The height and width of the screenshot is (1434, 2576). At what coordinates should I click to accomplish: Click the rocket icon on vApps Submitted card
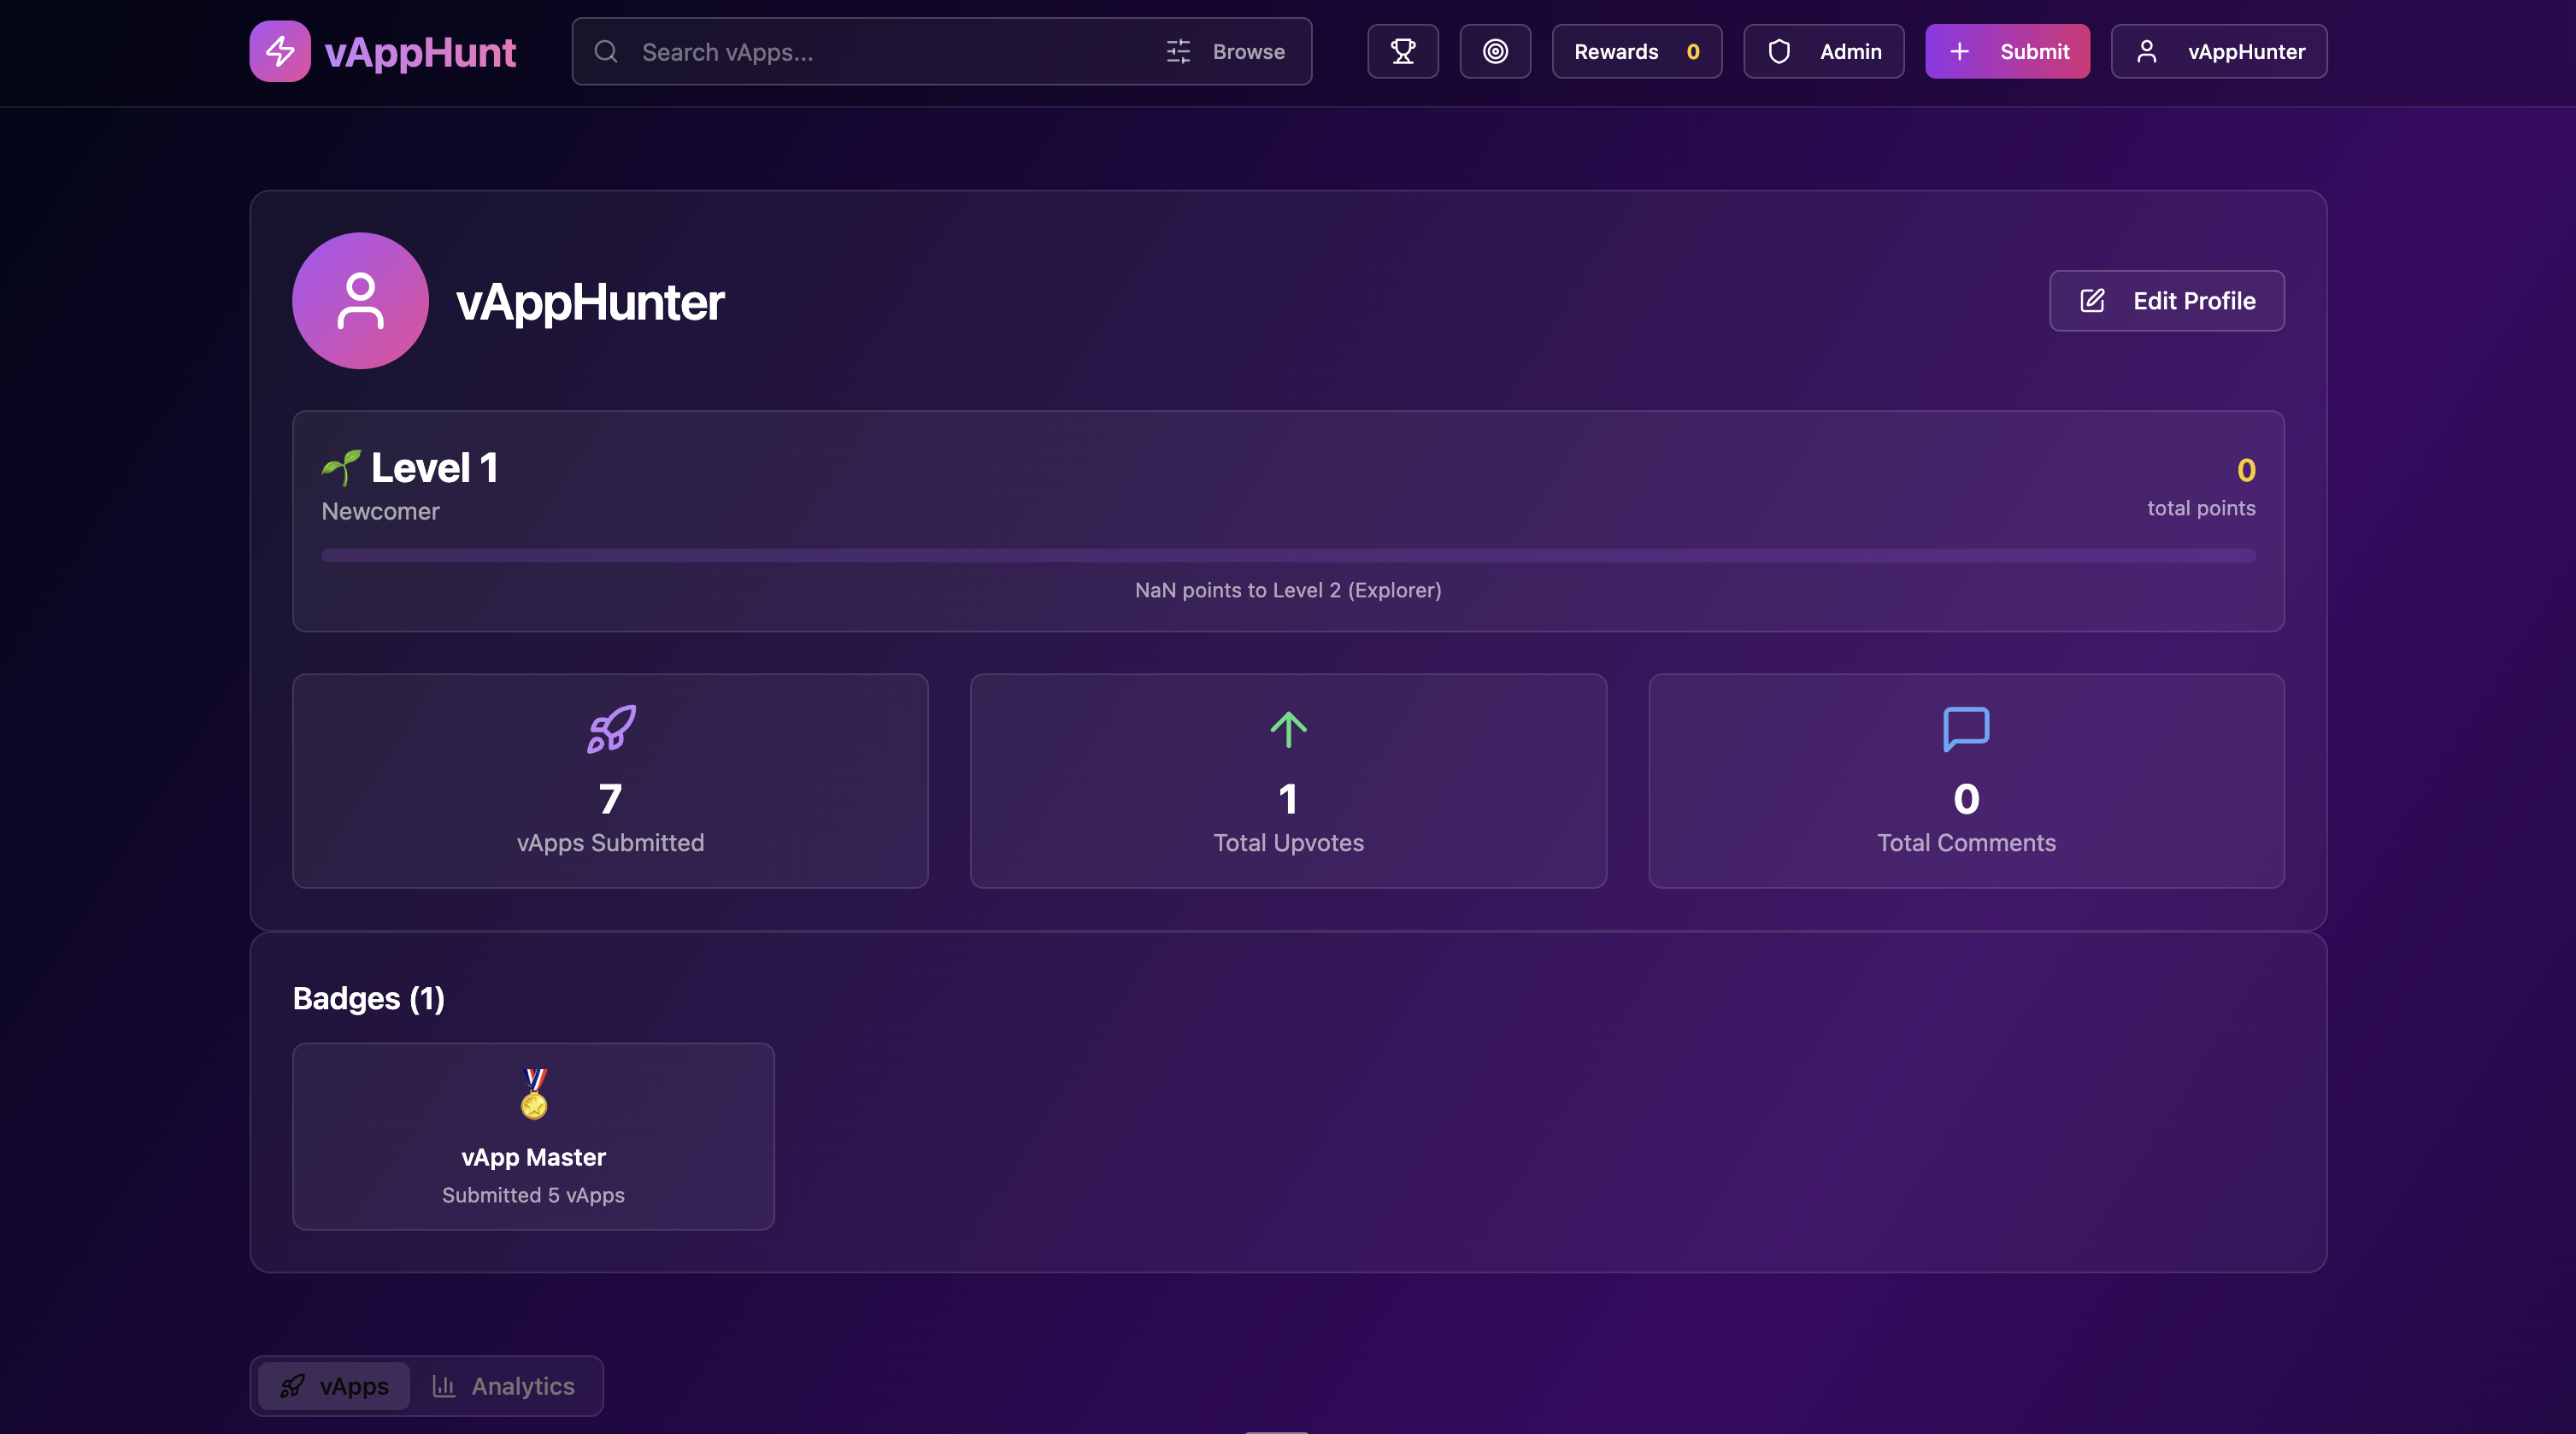[x=610, y=729]
